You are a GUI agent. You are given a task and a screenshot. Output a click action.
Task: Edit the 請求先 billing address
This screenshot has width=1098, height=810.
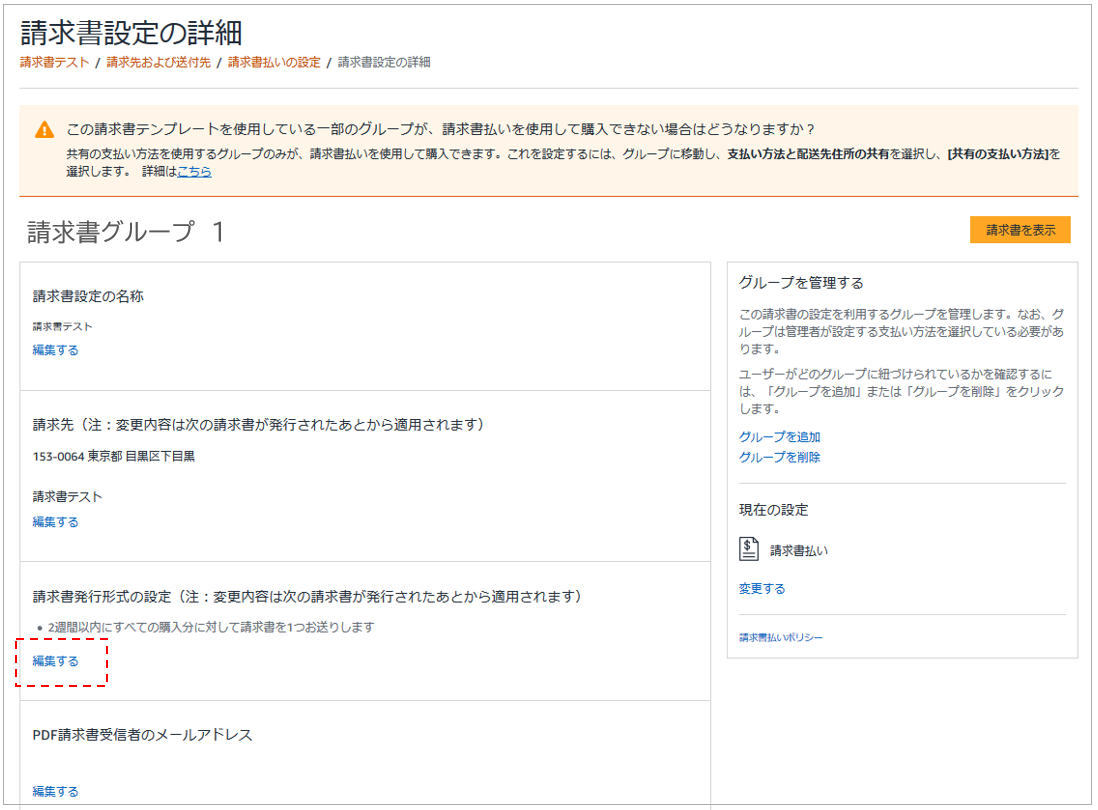55,521
